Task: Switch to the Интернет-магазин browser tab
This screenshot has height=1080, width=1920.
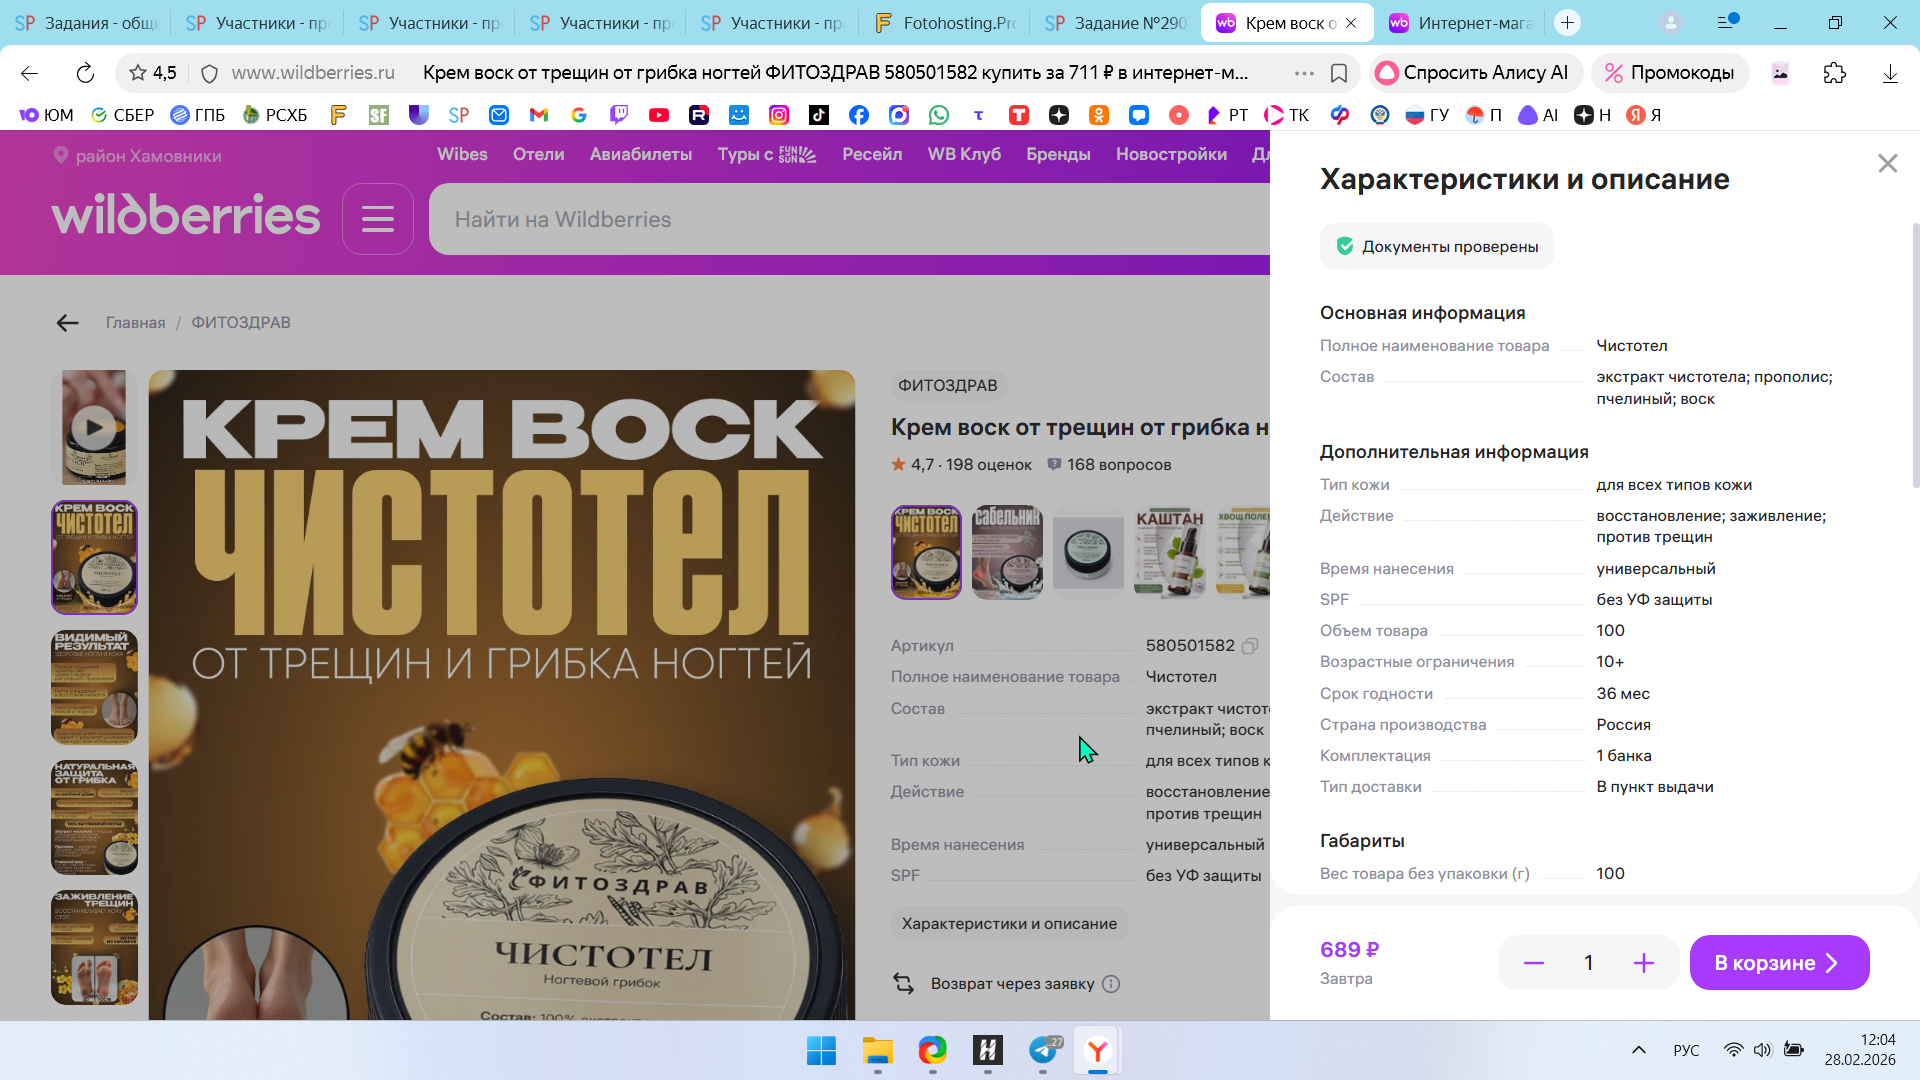Action: click(1461, 23)
